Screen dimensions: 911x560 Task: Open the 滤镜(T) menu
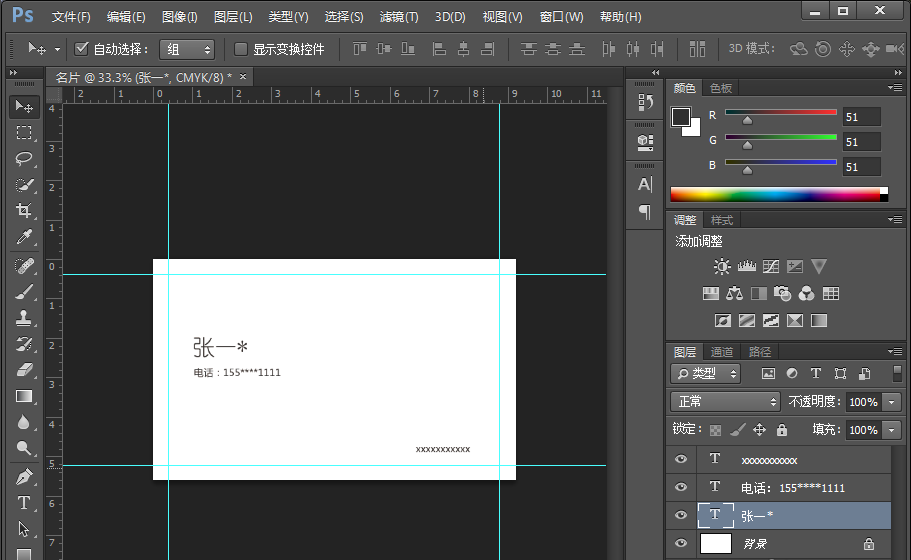[399, 17]
